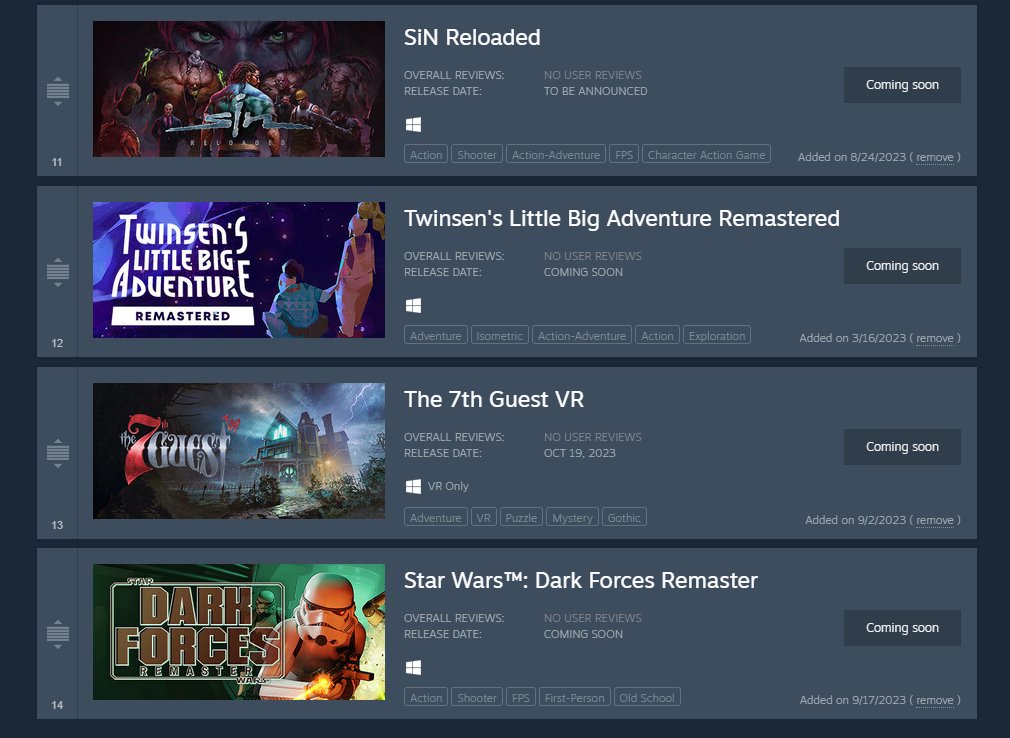
Task: Click the reorder handle for SiN Reloaded
Action: click(x=58, y=91)
